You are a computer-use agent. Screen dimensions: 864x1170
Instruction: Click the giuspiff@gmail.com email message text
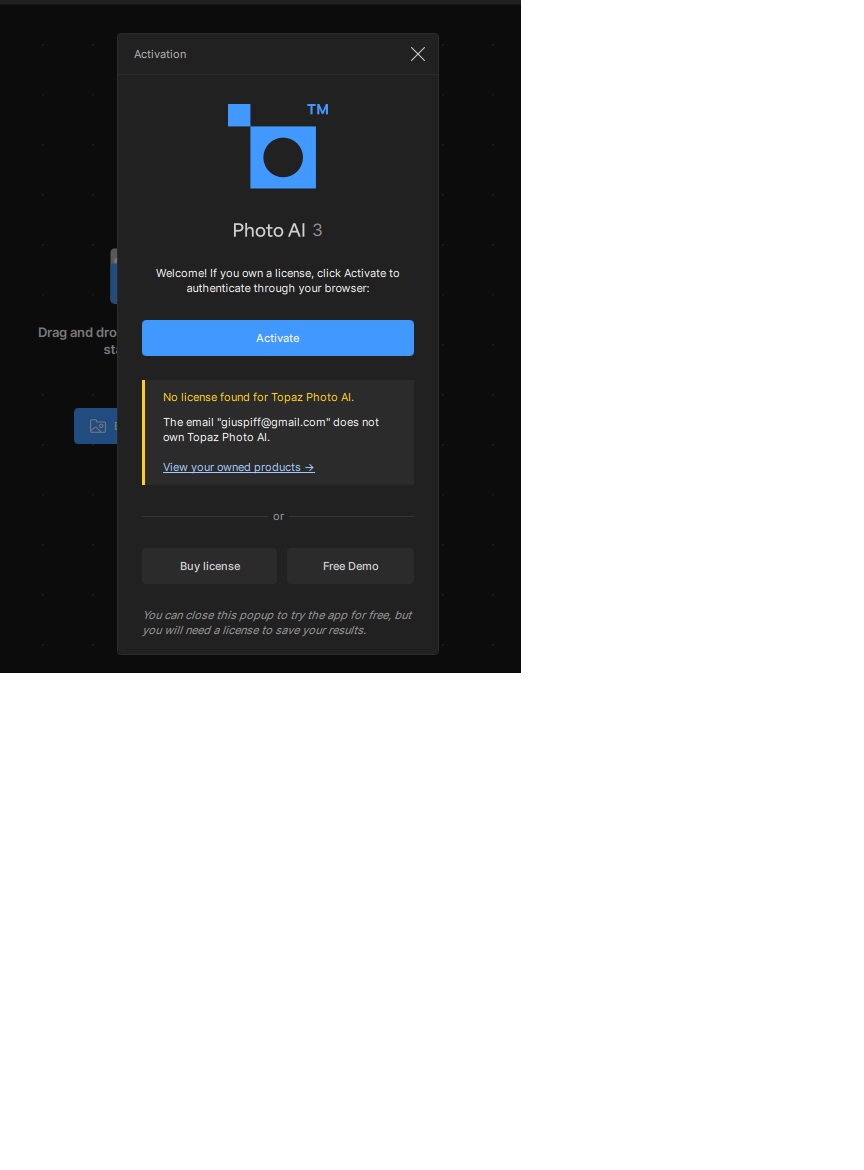click(x=271, y=430)
